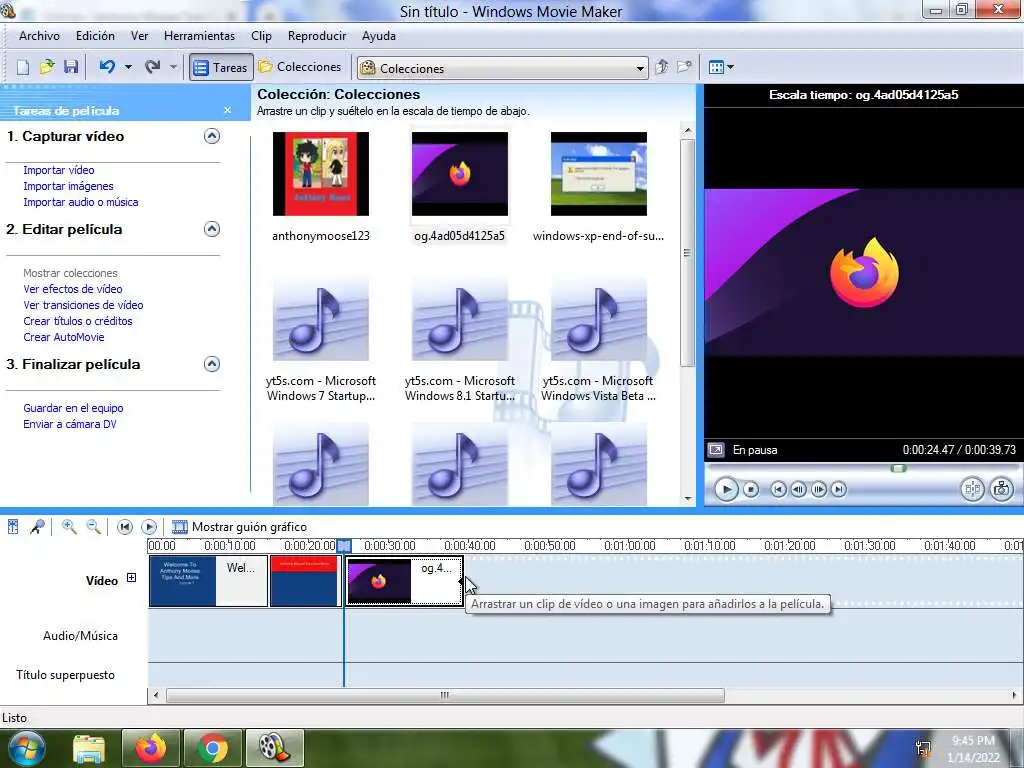Image resolution: width=1024 pixels, height=768 pixels.
Task: Click the Play Timeline icon
Action: 149,526
